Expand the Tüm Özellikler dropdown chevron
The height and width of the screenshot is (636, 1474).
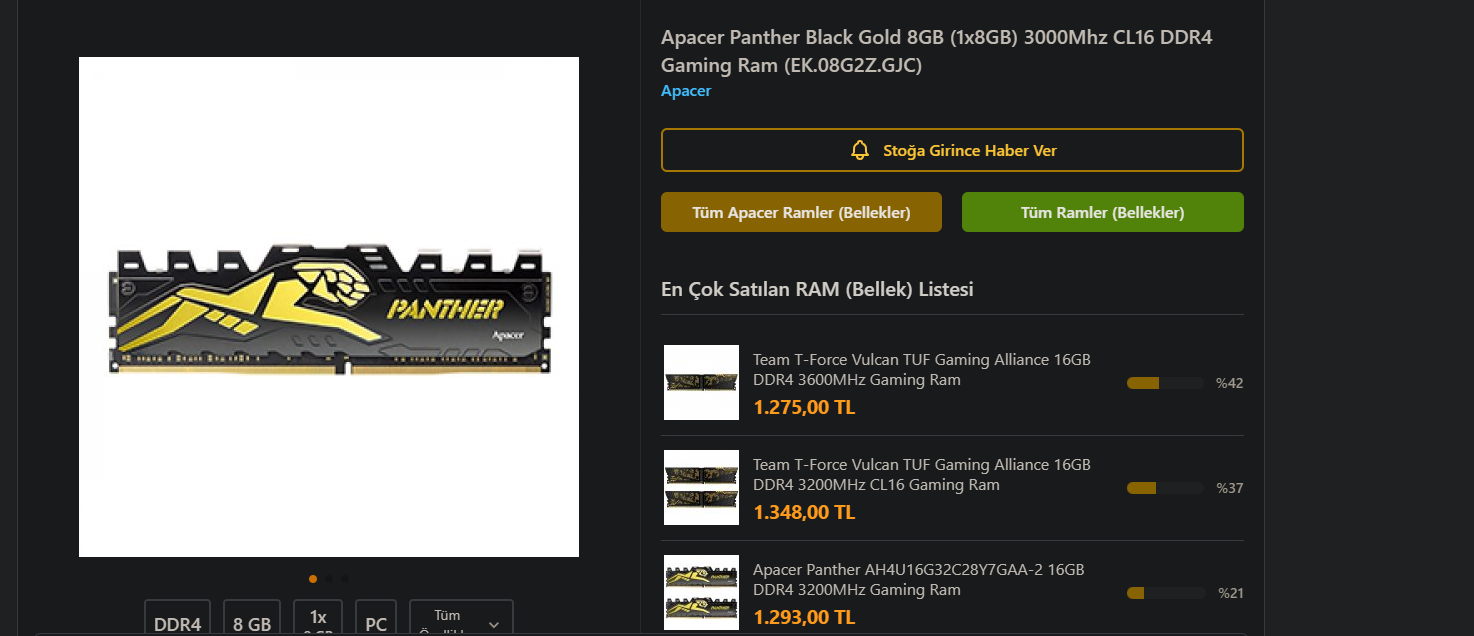[x=494, y=624]
